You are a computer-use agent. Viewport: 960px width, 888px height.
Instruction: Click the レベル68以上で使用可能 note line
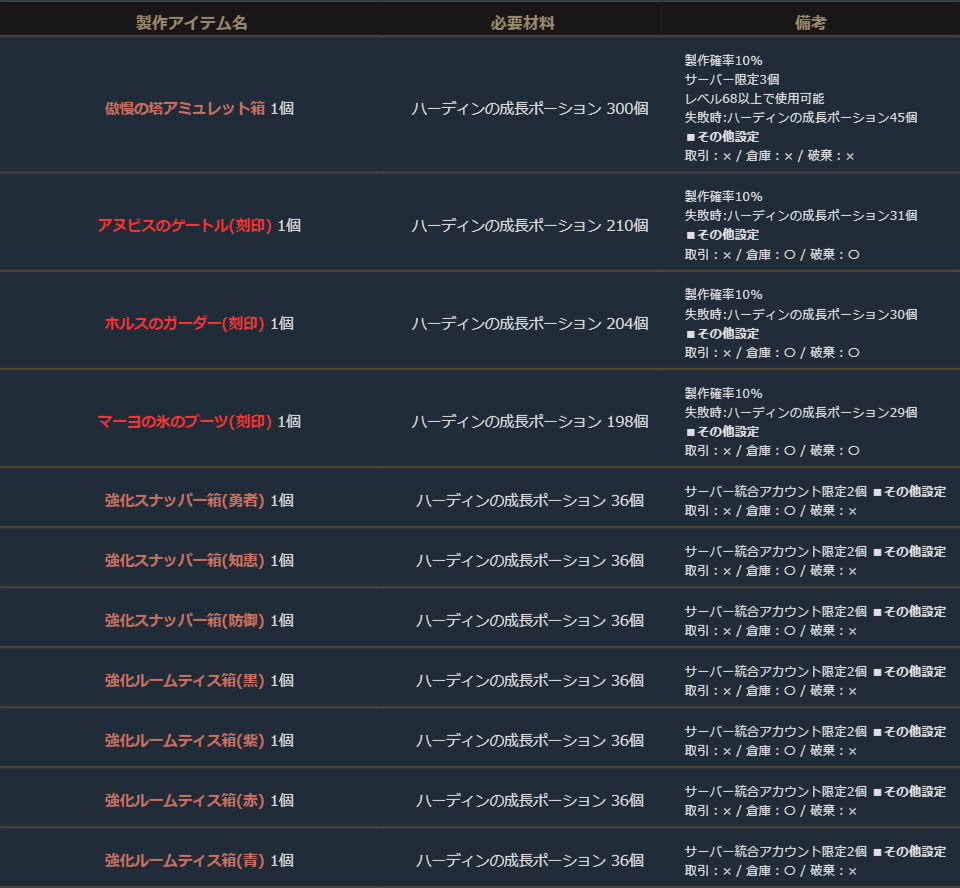click(754, 98)
